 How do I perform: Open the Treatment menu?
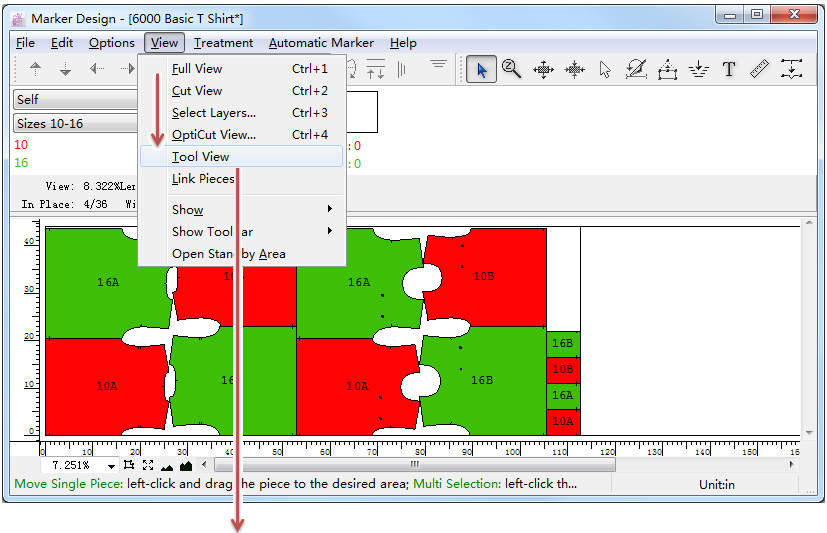(x=223, y=43)
